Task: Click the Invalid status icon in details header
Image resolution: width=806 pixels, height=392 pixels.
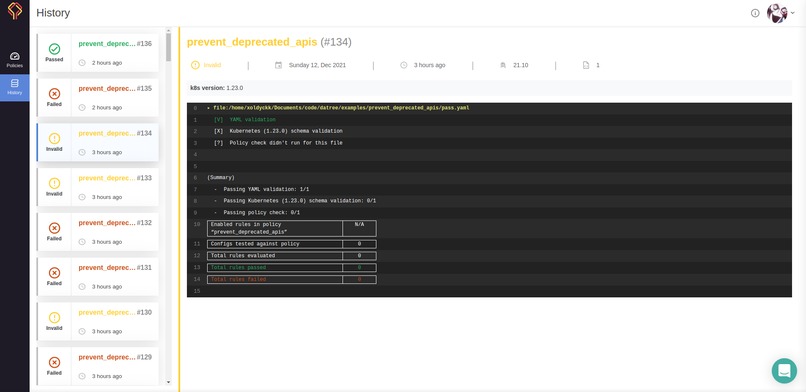Action: click(x=195, y=65)
